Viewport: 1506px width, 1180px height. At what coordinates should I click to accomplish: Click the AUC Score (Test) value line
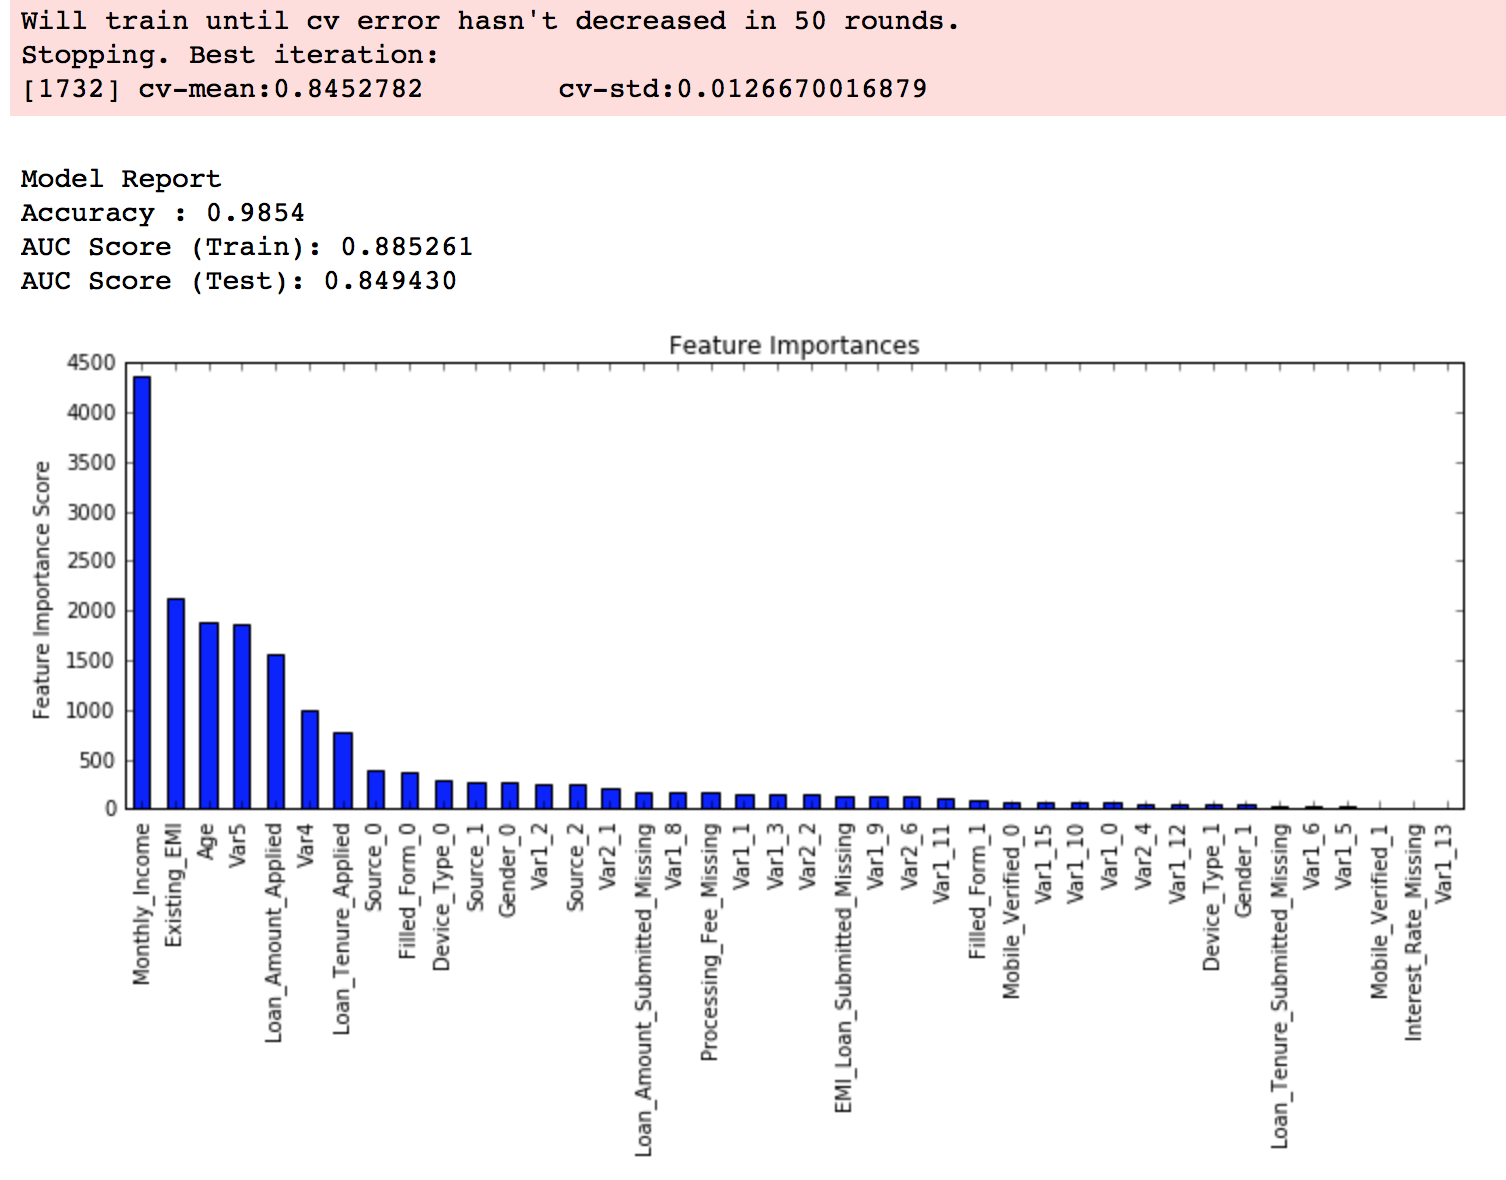tap(238, 281)
